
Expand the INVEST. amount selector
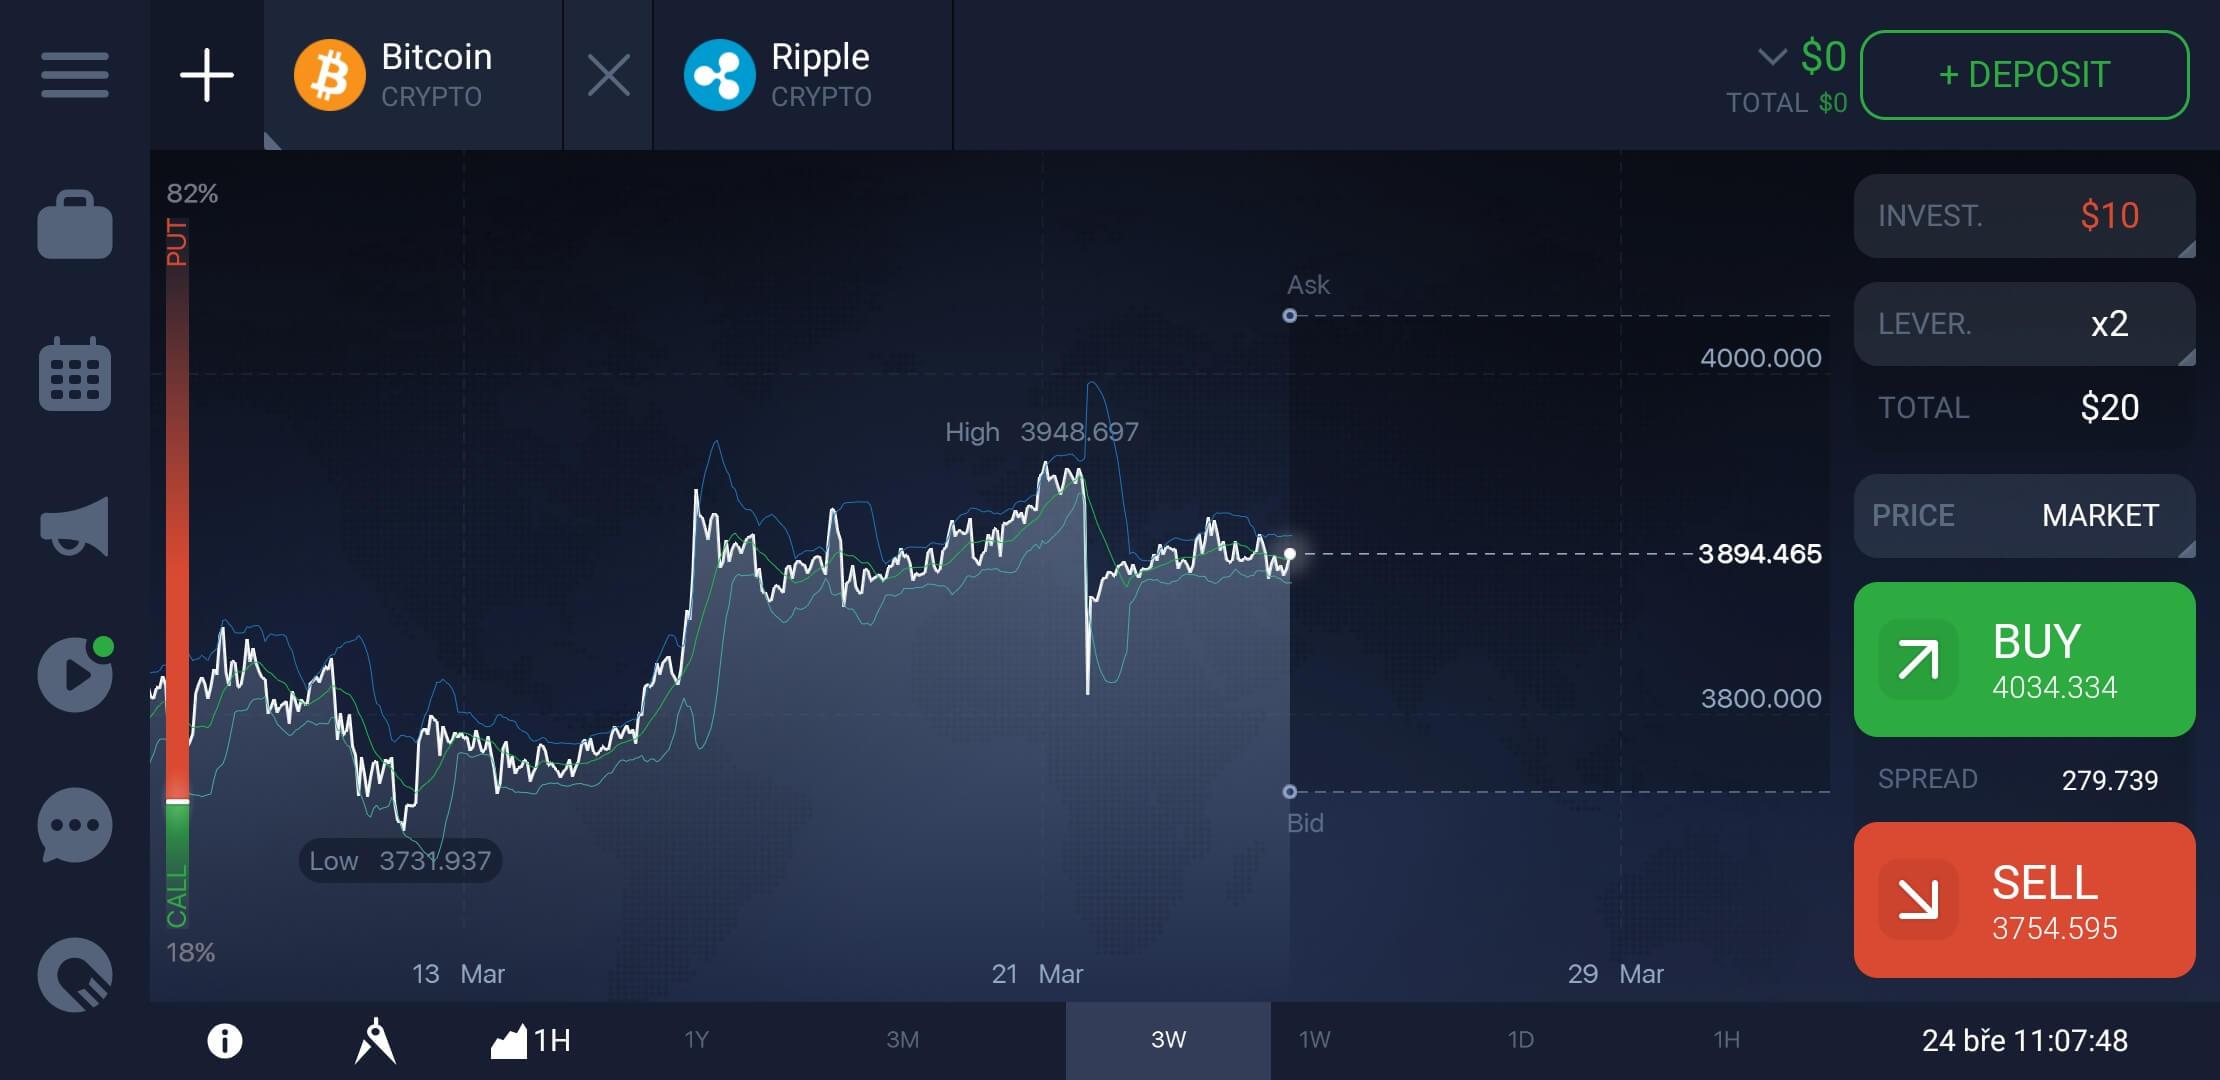(2024, 216)
